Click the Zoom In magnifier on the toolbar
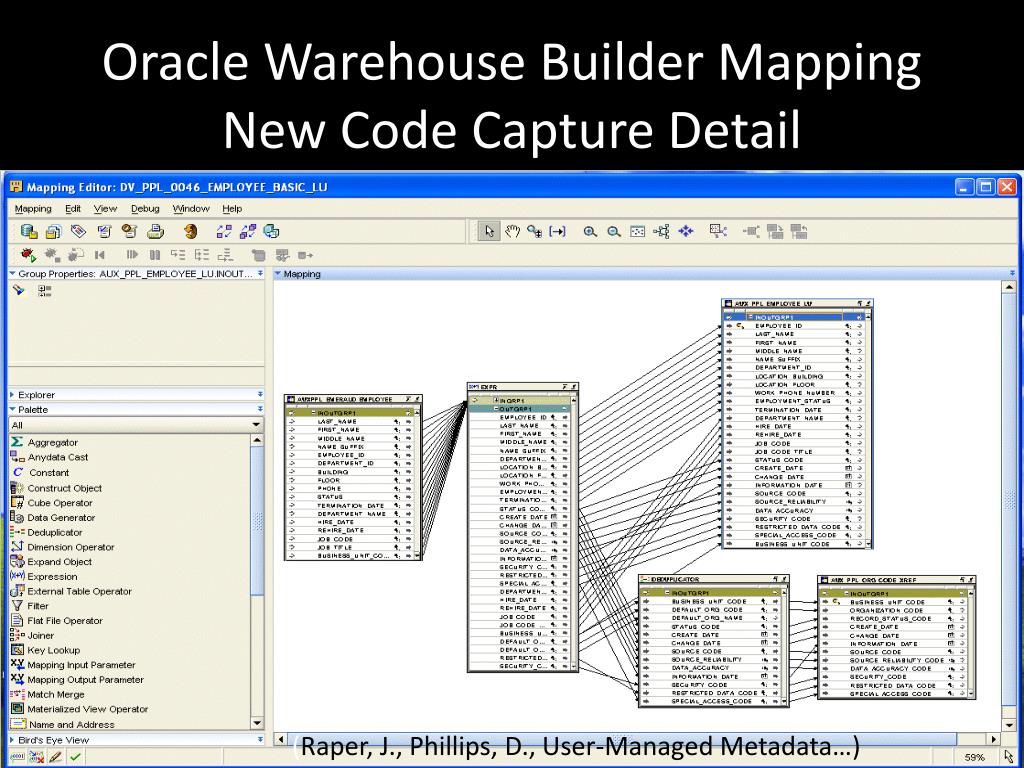The height and width of the screenshot is (768, 1024). point(591,231)
